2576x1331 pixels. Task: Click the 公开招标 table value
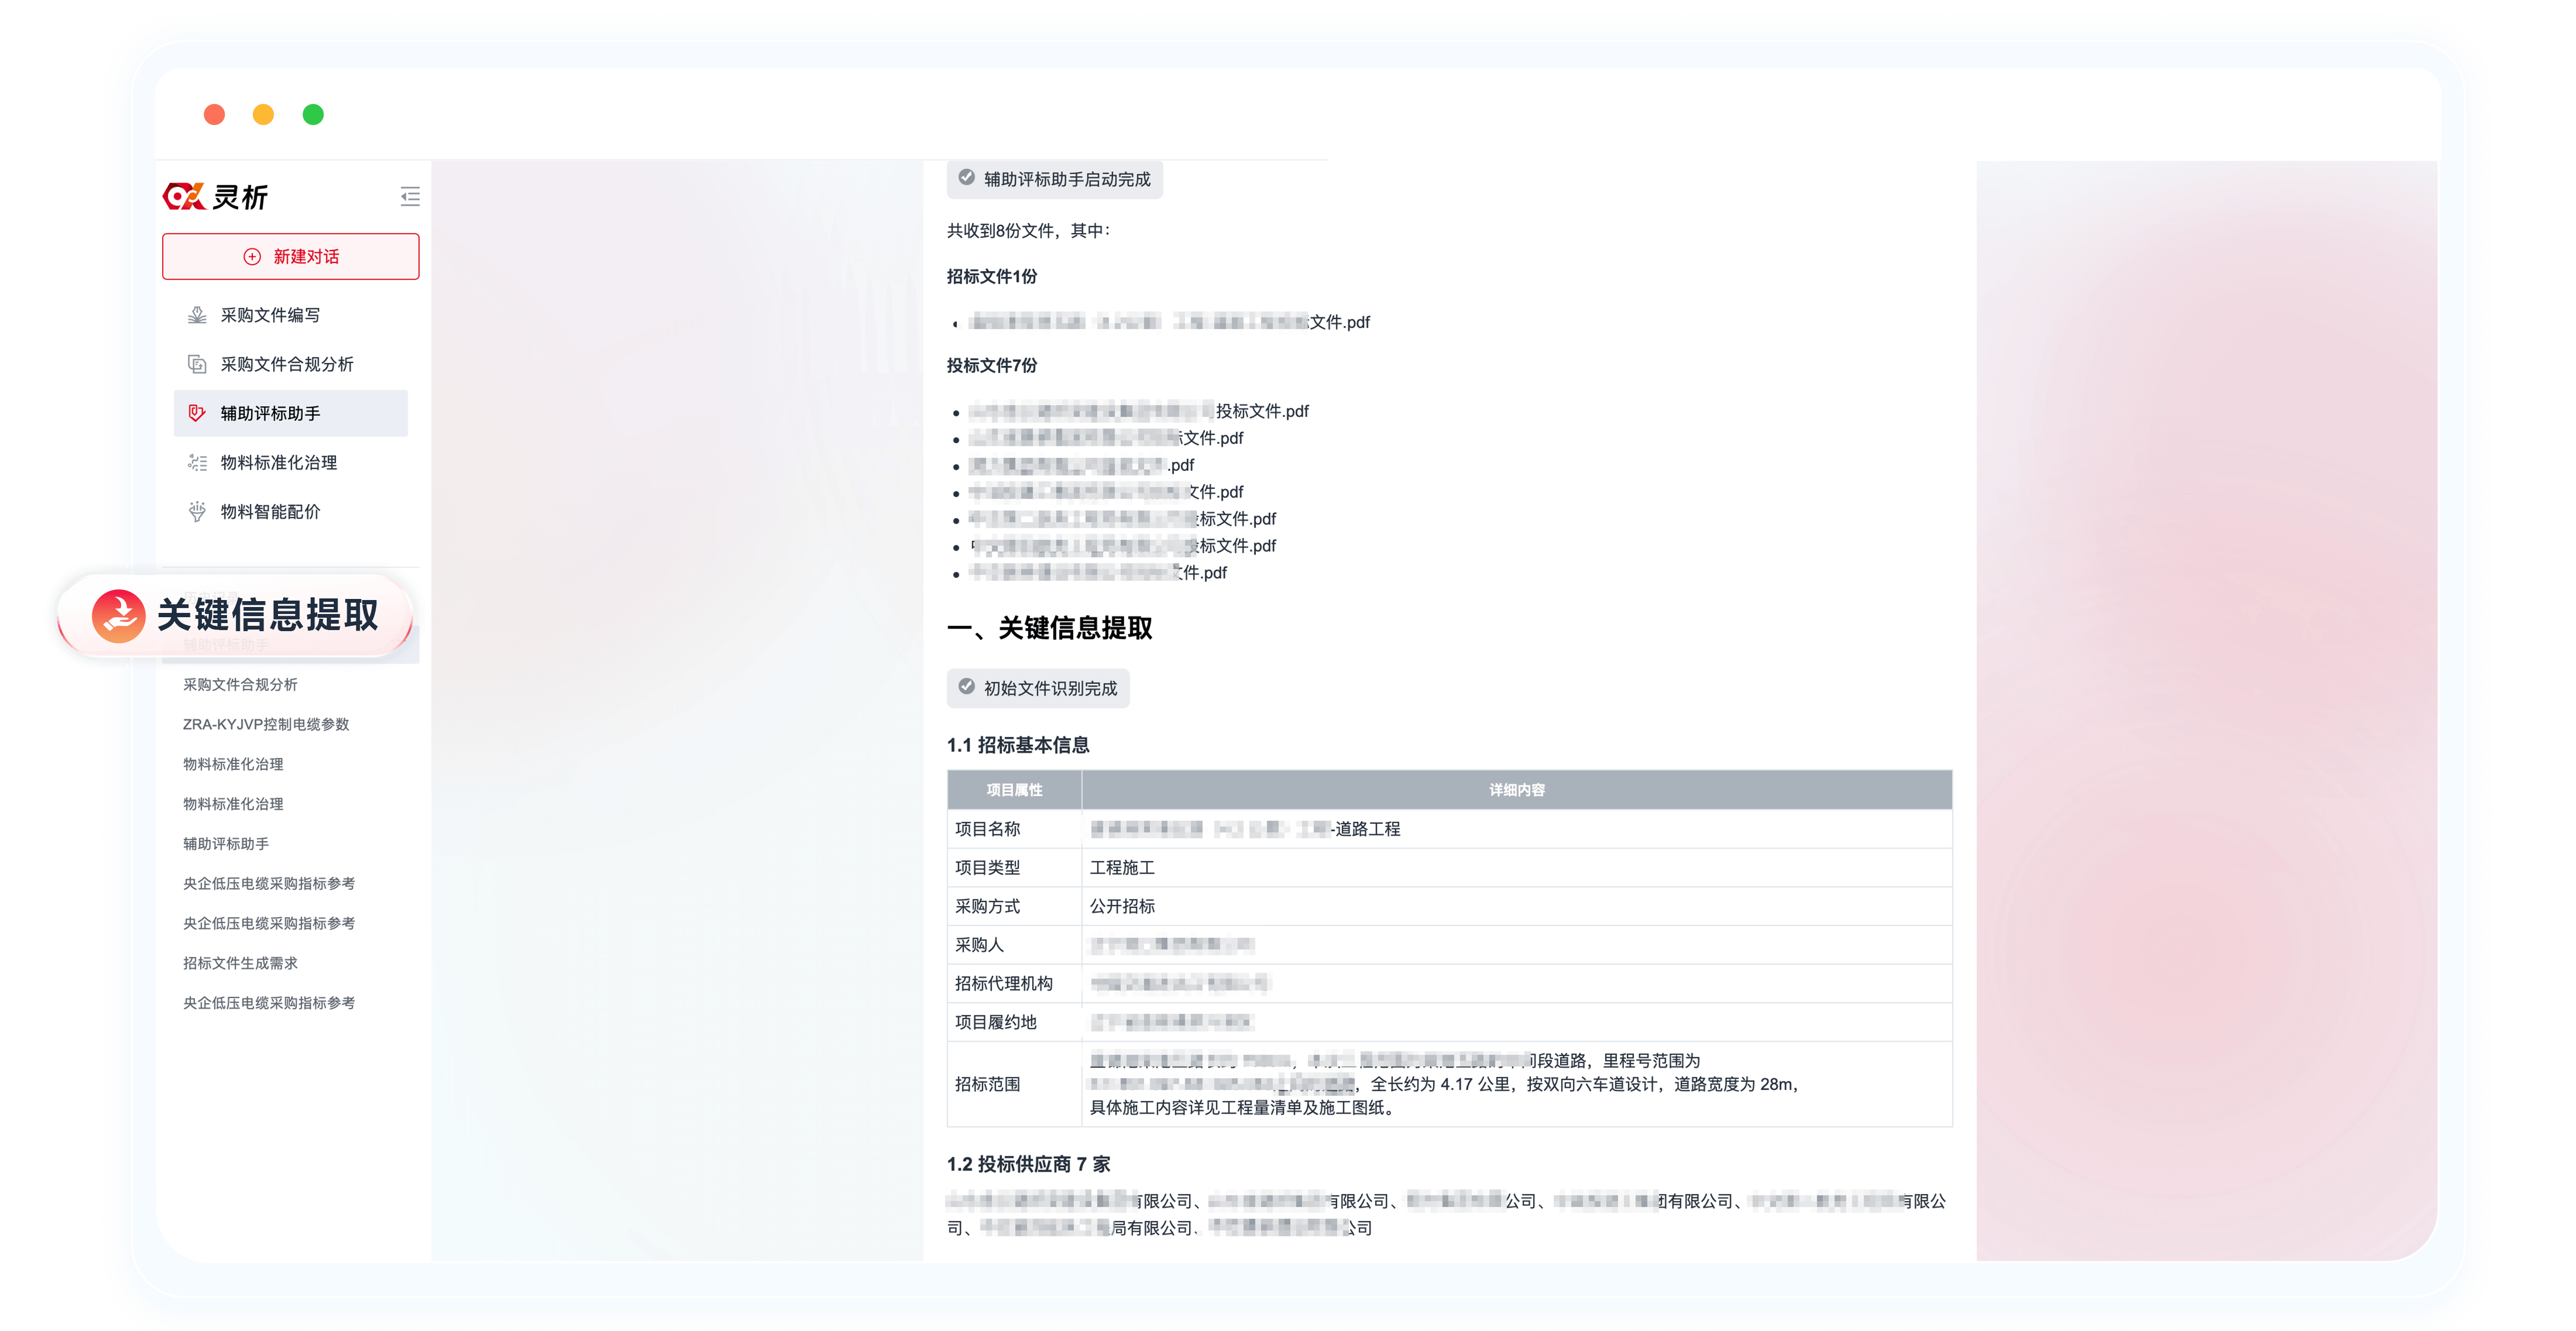tap(1122, 906)
